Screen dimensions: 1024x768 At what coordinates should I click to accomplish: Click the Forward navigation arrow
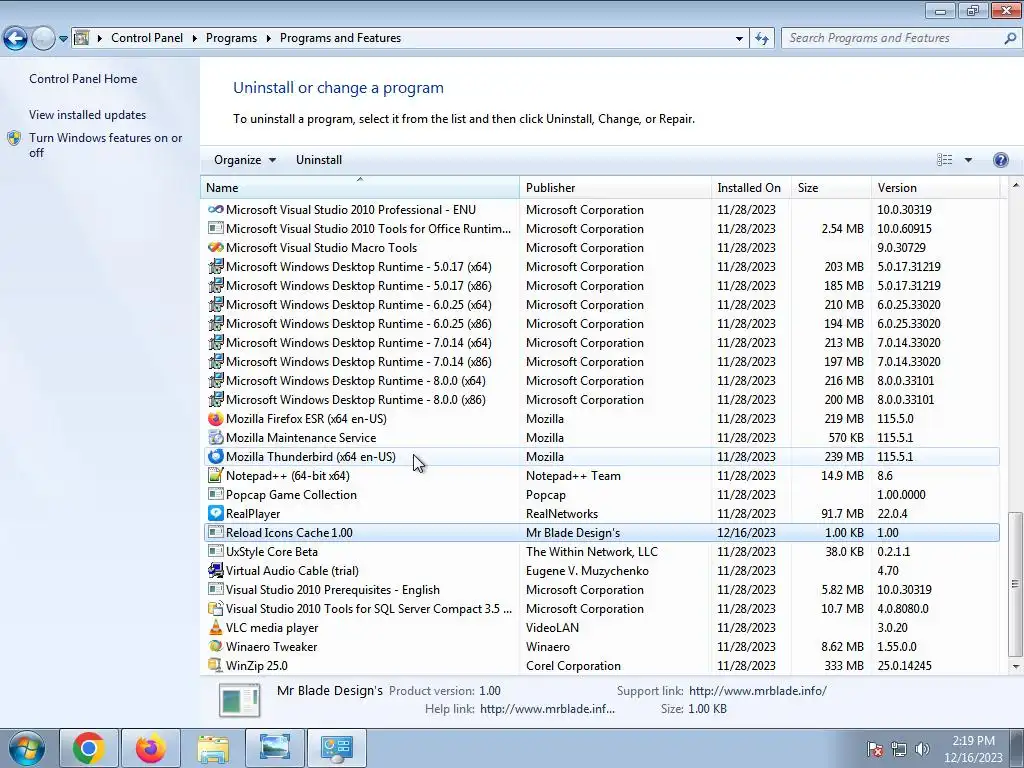[x=43, y=38]
